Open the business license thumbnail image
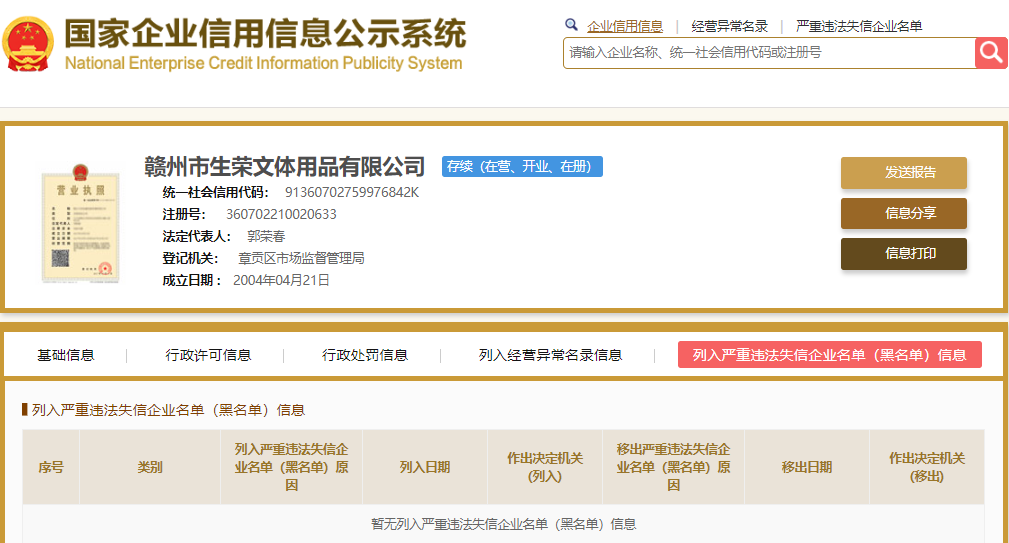Viewport: 1009px width, 543px height. [x=80, y=223]
